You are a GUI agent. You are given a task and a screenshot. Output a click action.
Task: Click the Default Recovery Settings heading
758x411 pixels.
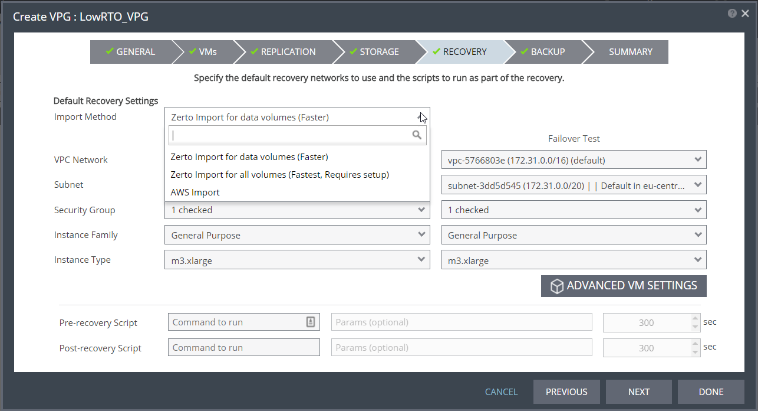coord(106,101)
